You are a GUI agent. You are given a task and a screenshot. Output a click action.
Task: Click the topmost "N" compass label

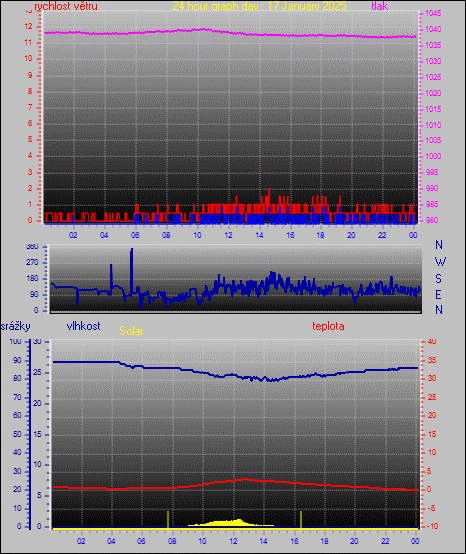[x=439, y=244]
